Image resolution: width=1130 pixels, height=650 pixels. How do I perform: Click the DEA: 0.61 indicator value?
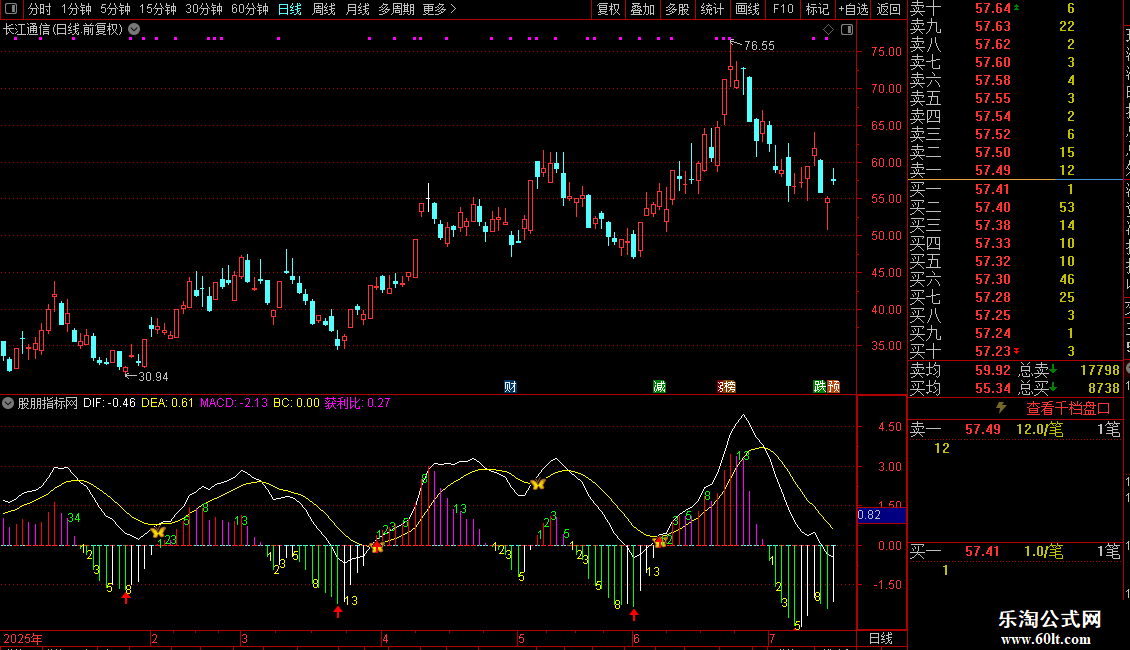pos(167,403)
